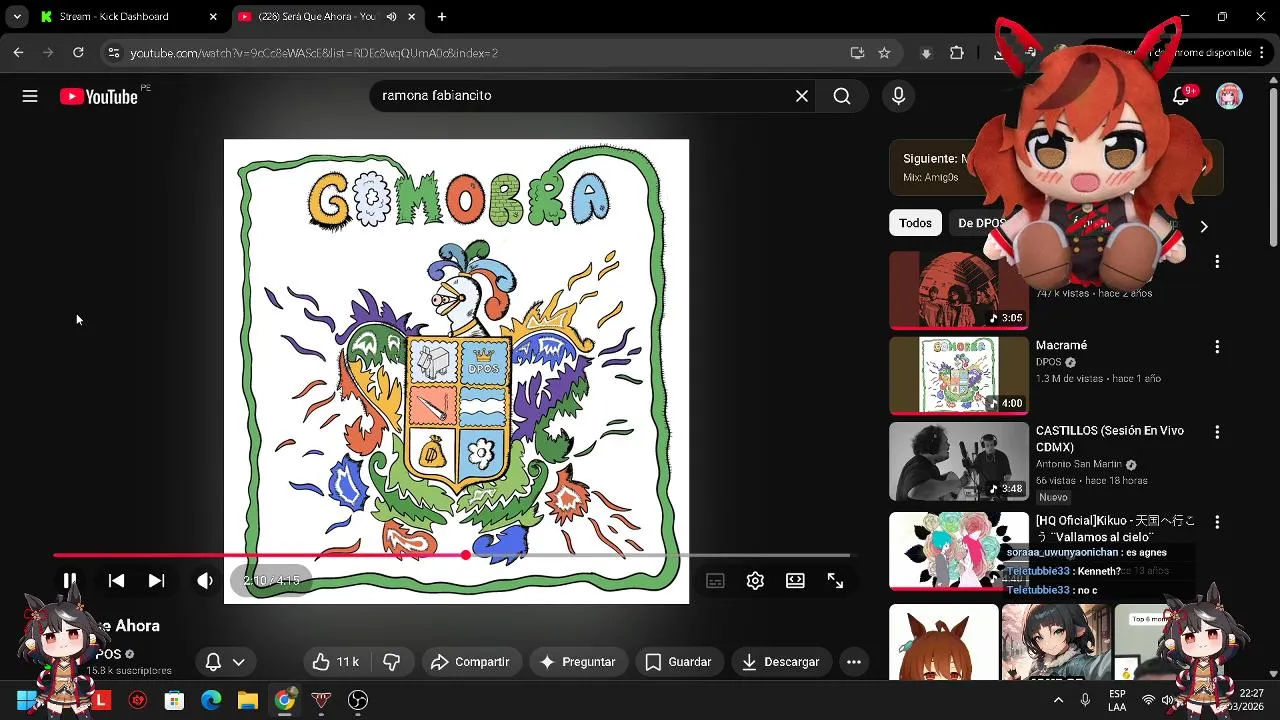Open the account avatar menu

coord(1229,96)
